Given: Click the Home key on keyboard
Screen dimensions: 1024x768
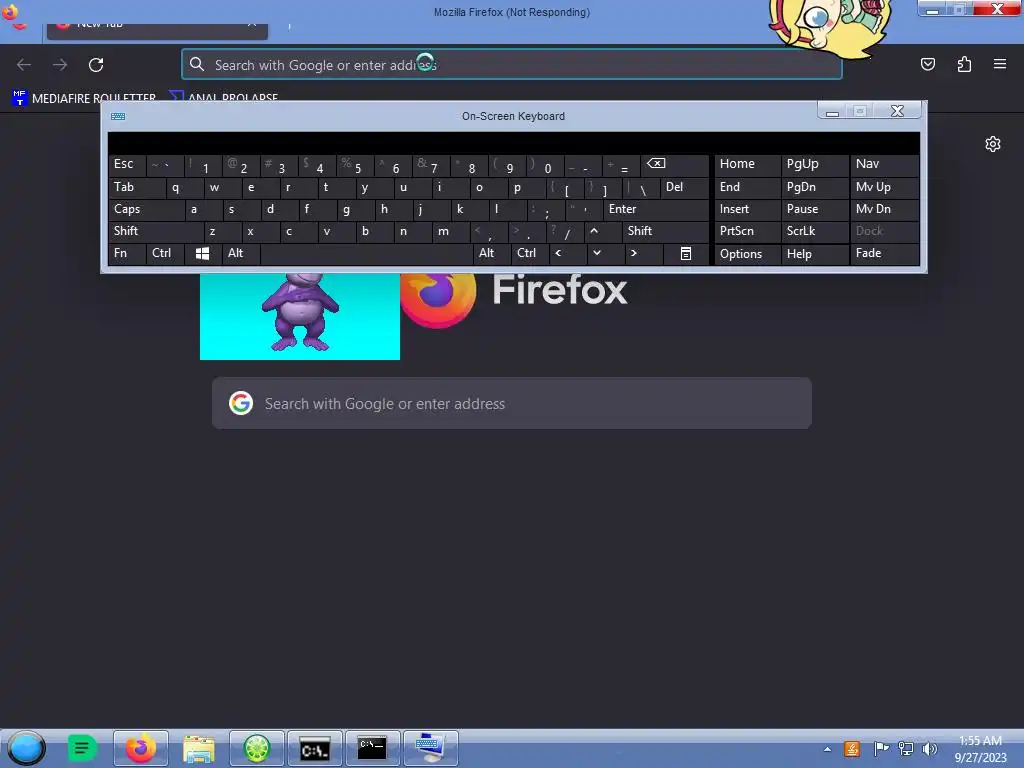Looking at the screenshot, I should pos(747,165).
